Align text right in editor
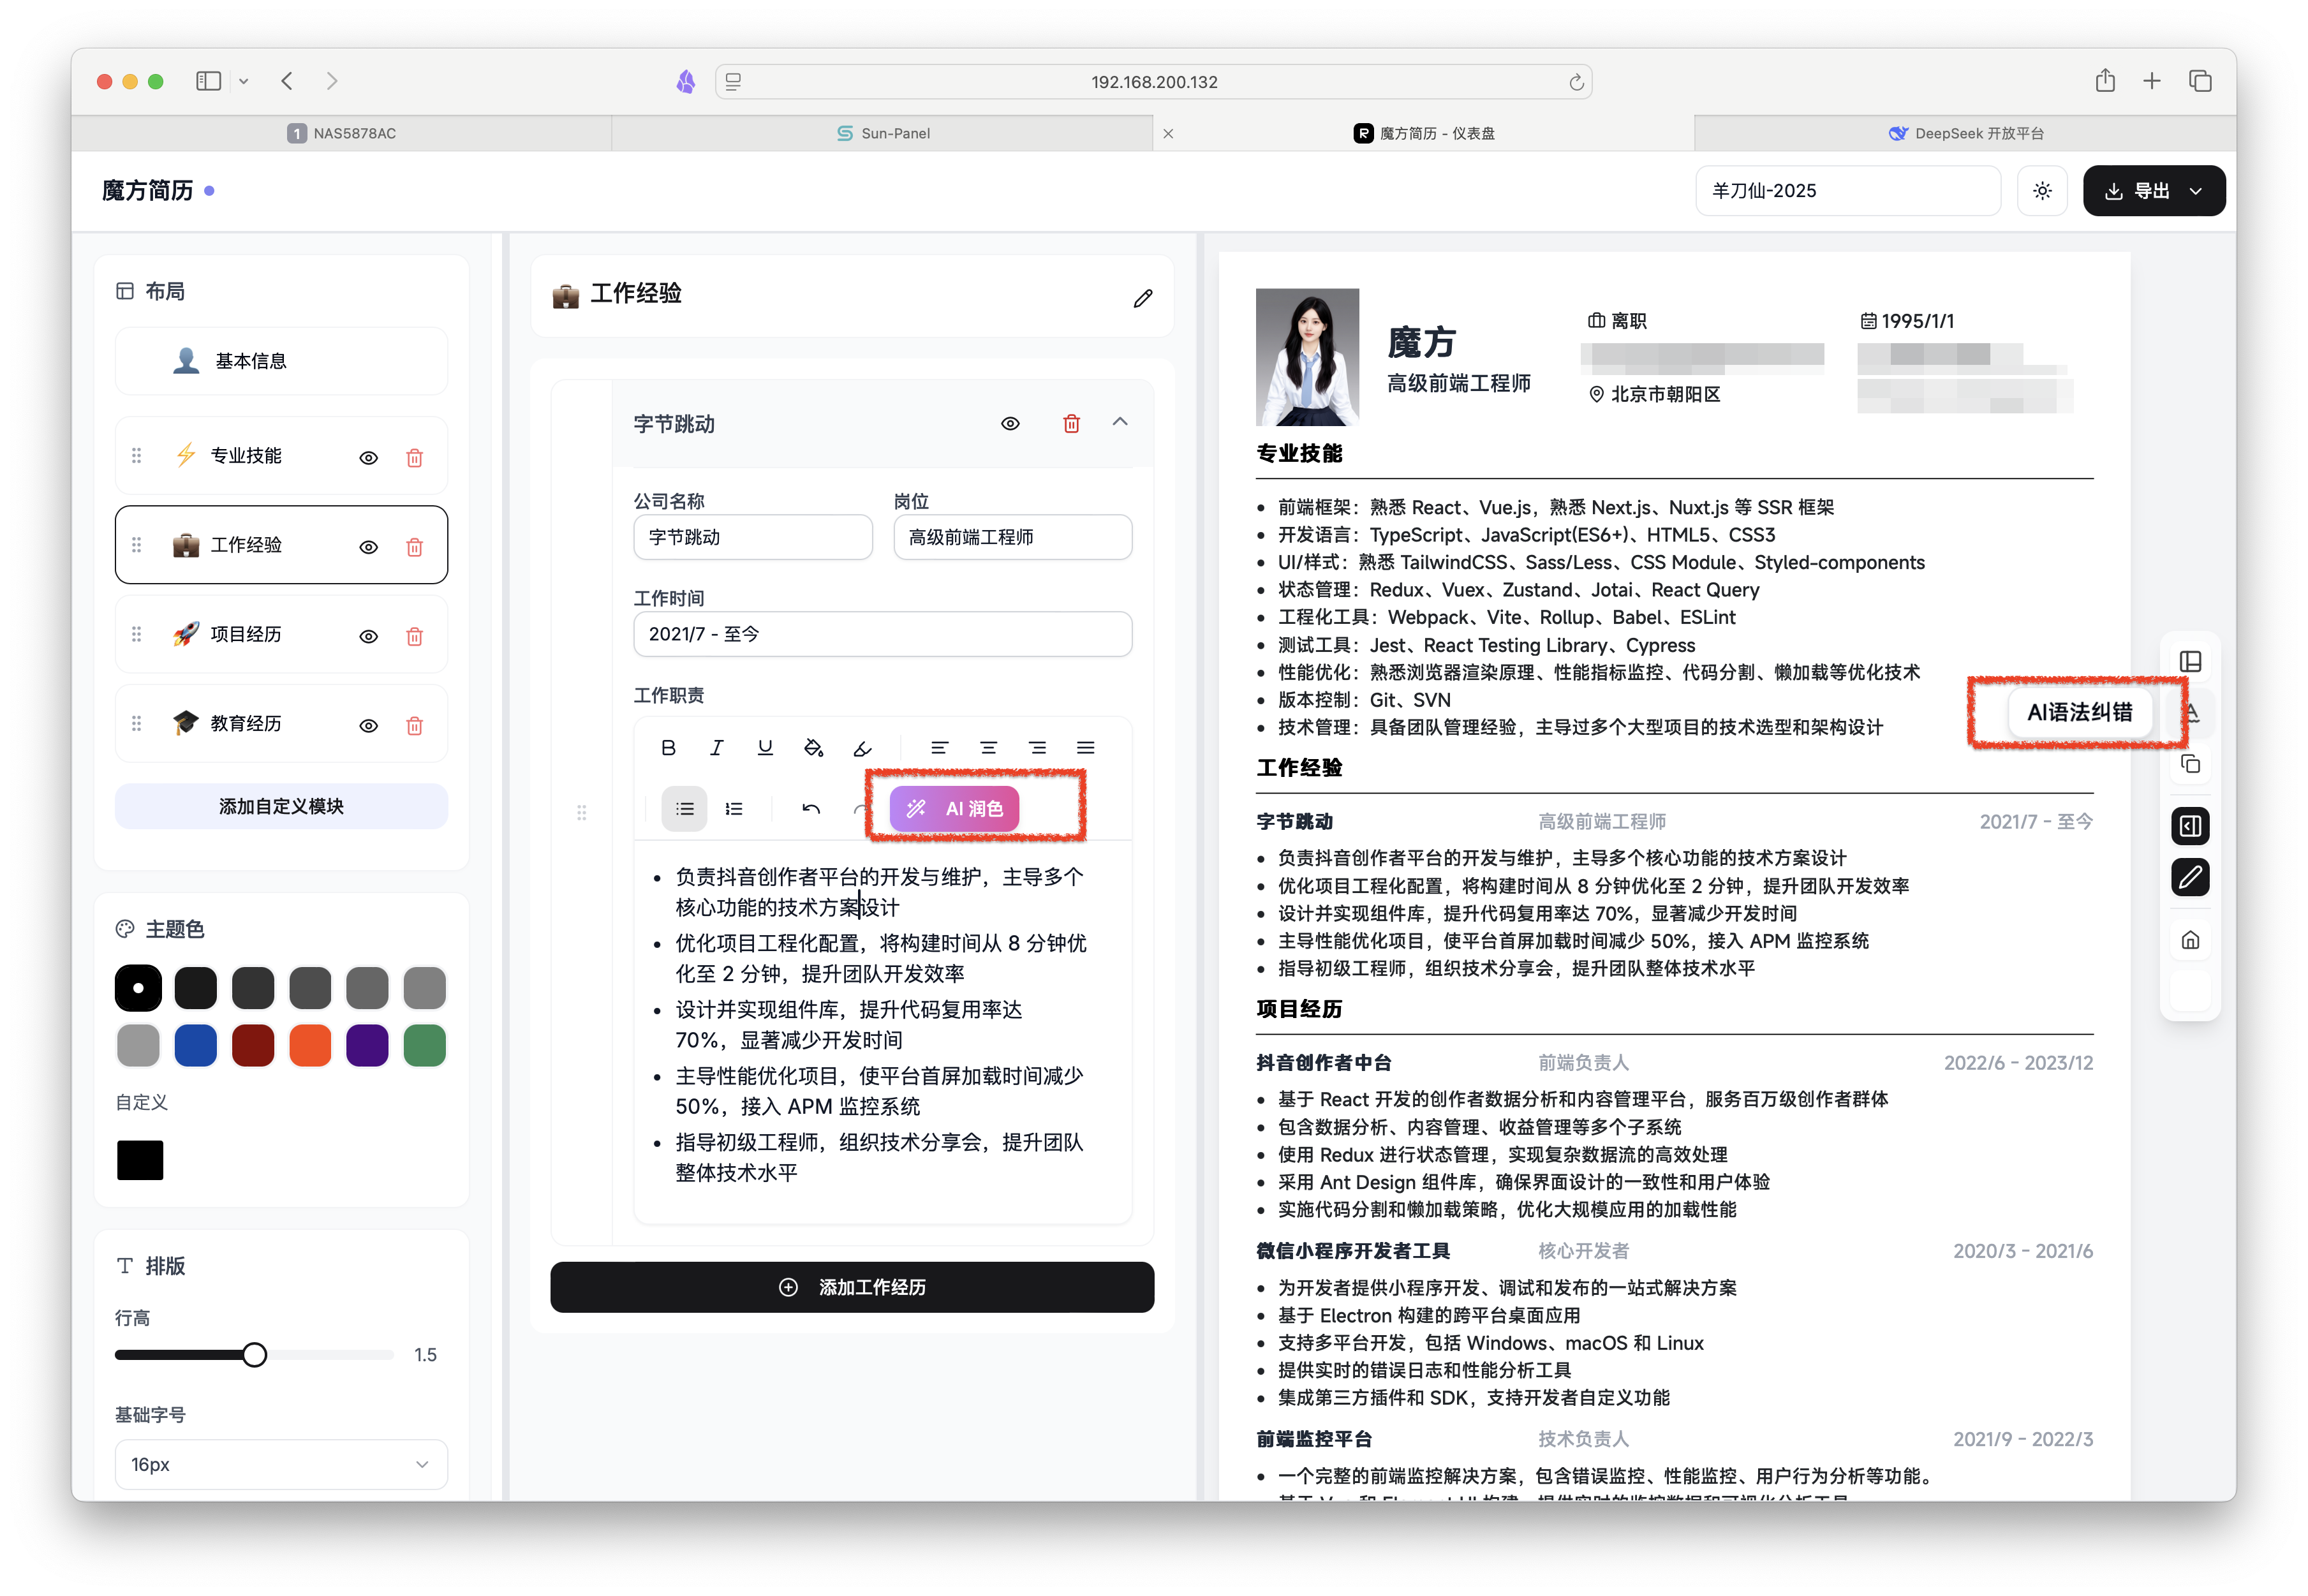Viewport: 2308px width, 1596px height. pyautogui.click(x=1037, y=748)
